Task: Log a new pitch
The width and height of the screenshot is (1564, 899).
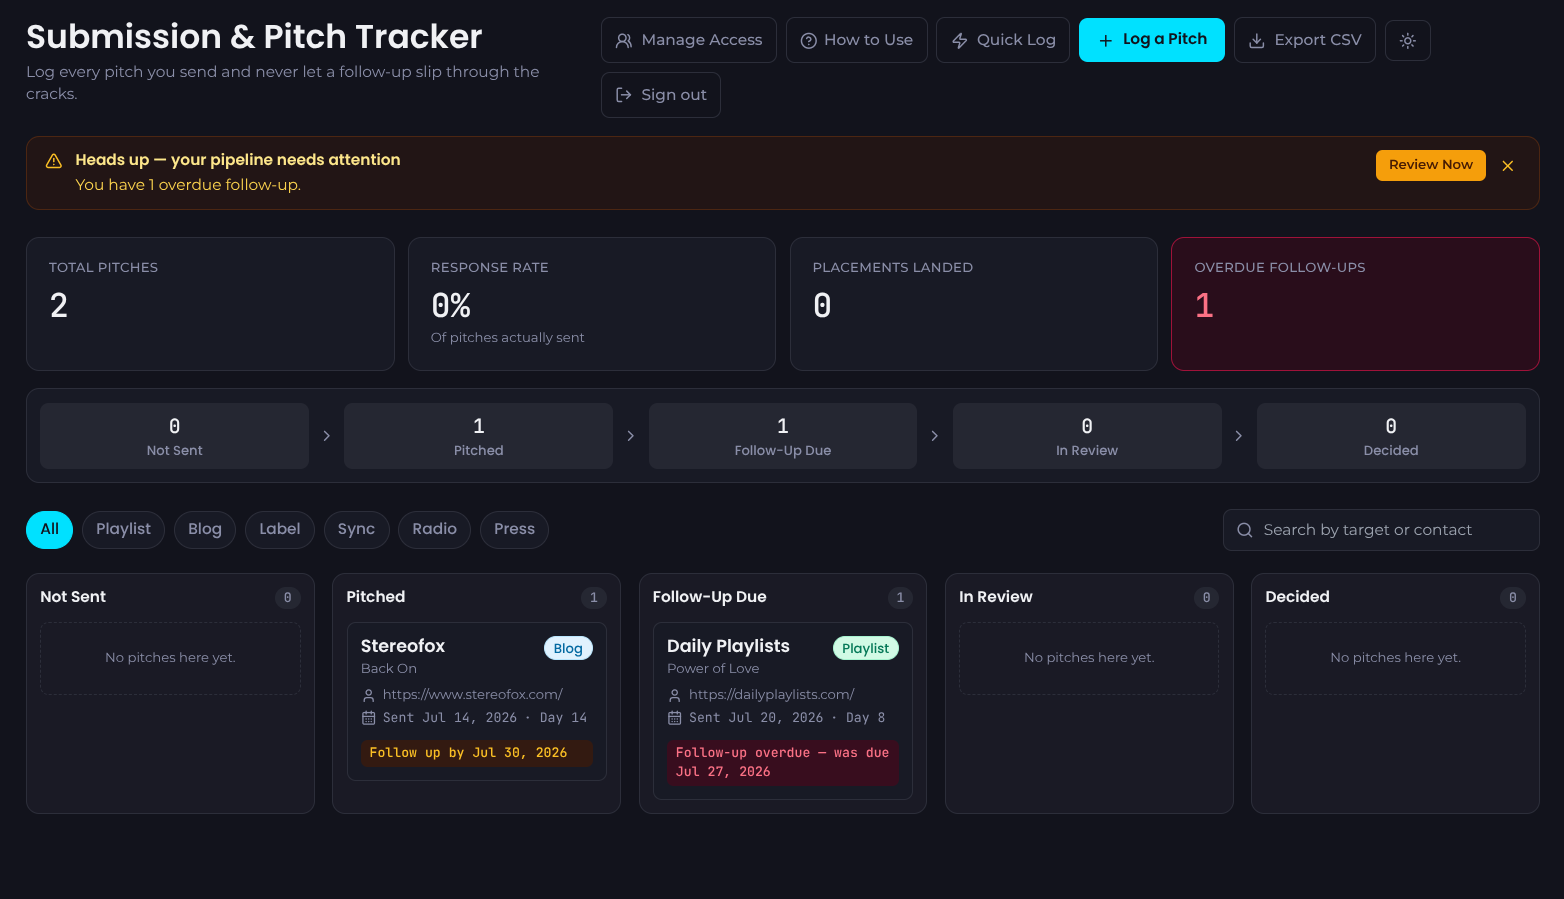Action: [x=1151, y=40]
